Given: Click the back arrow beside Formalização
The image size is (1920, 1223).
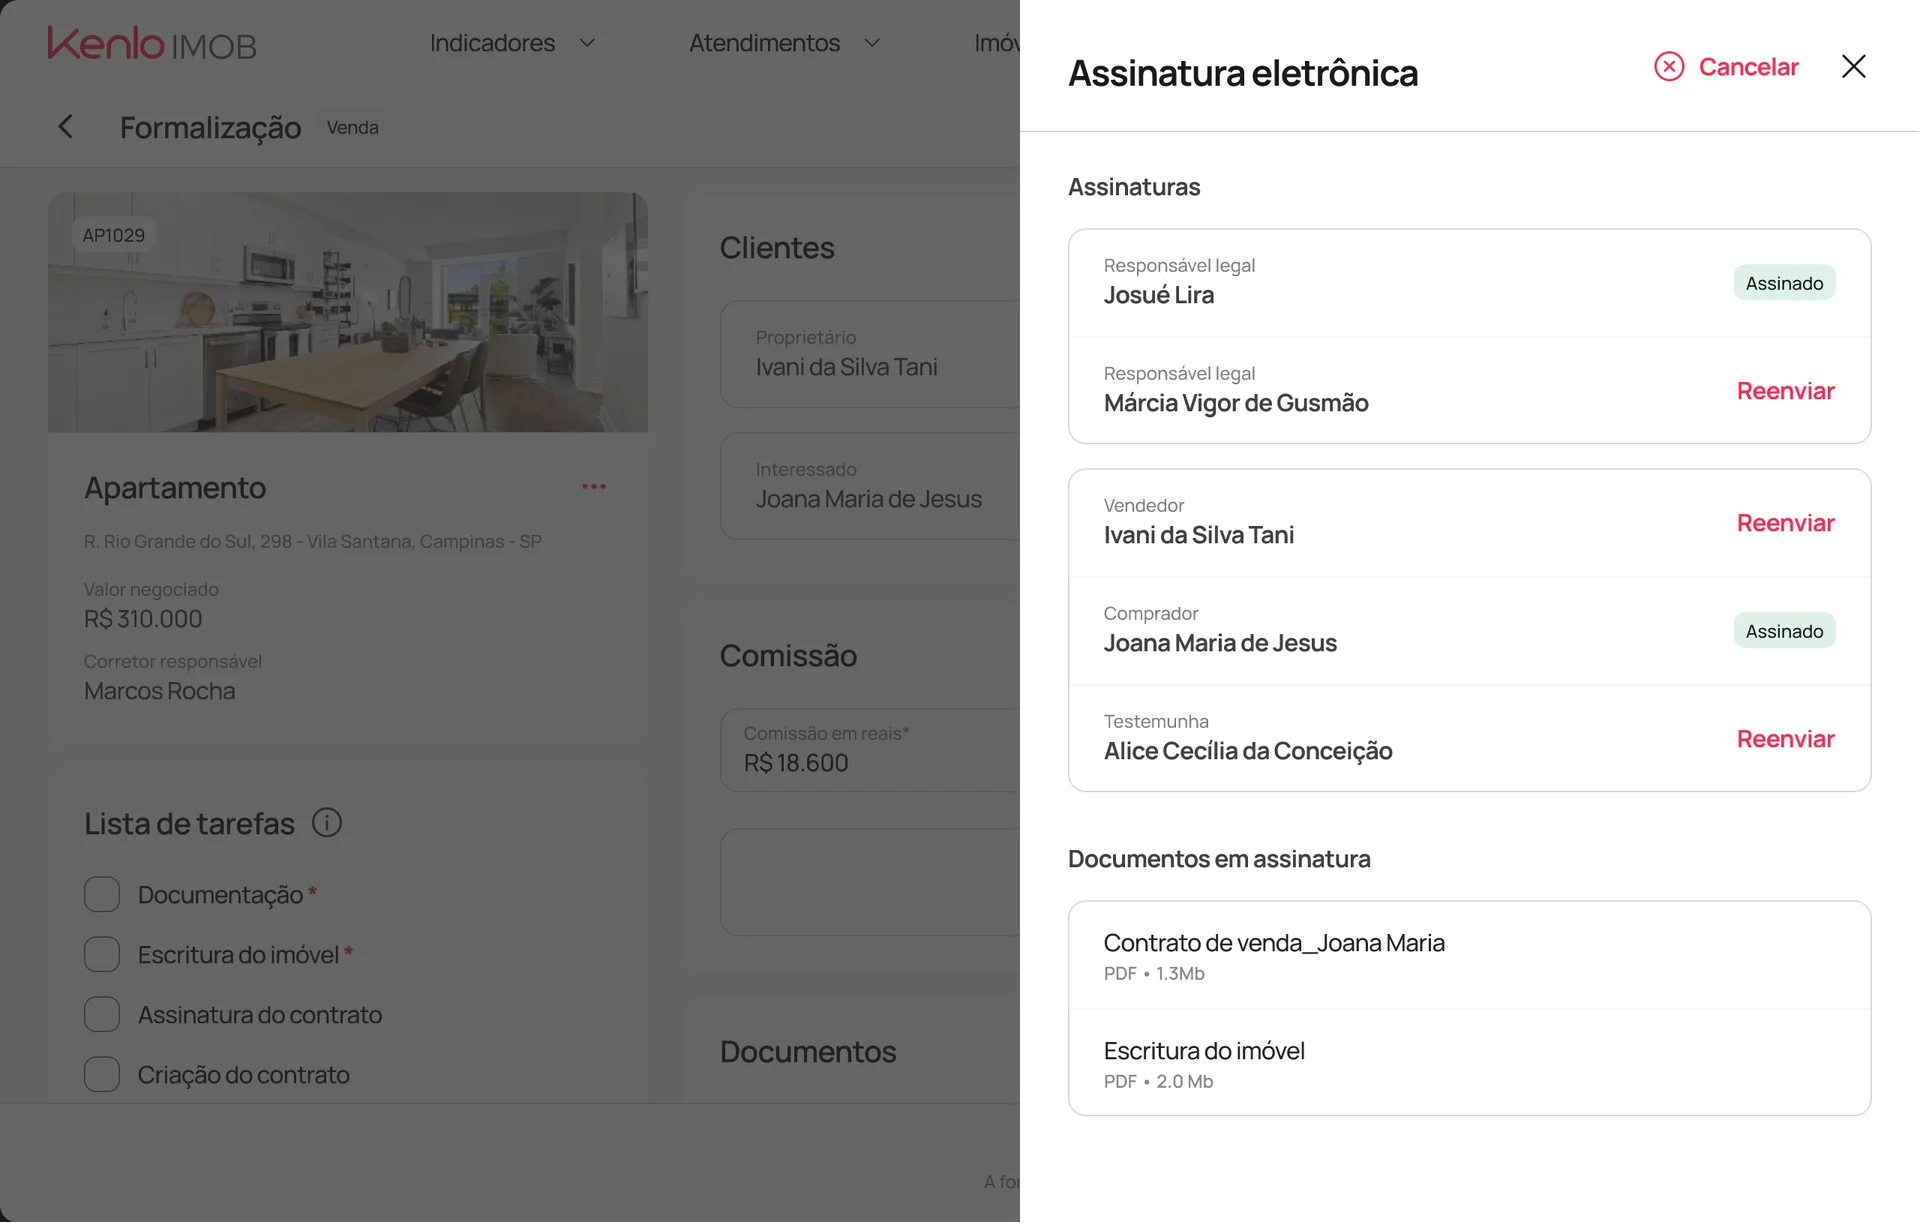Looking at the screenshot, I should tap(65, 126).
